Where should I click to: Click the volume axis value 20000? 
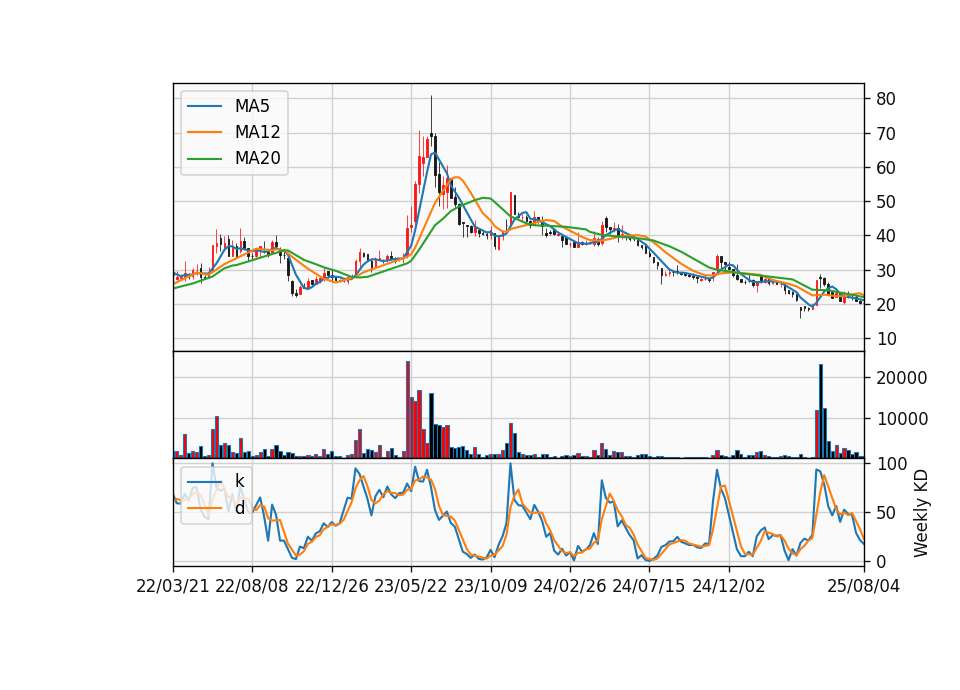[x=901, y=378]
